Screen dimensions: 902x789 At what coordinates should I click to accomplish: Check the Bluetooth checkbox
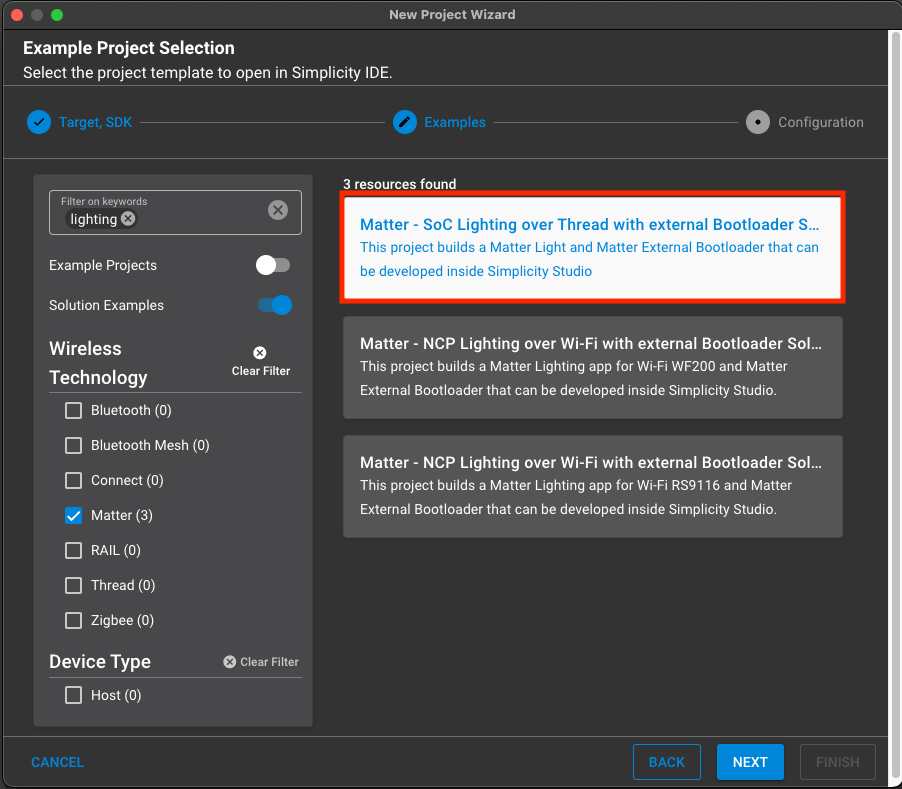(73, 411)
